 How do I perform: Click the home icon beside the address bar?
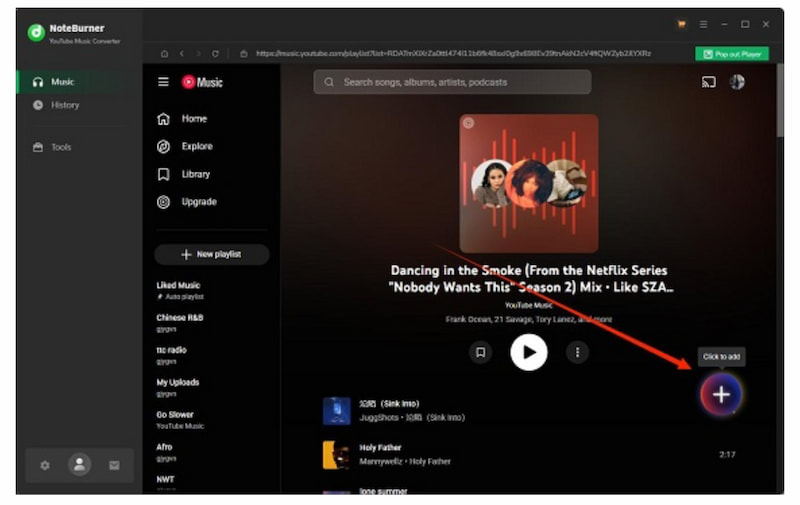(x=164, y=54)
